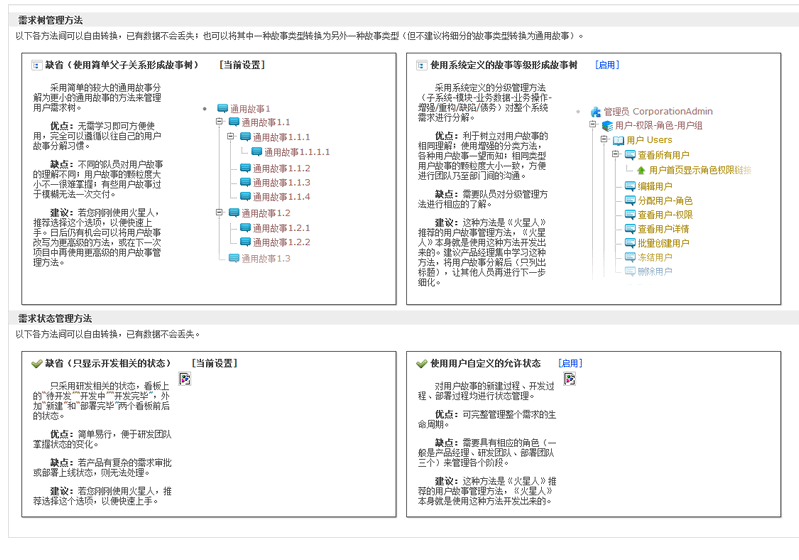The image size is (799, 560).
Task: Click the story icon beside 通用故事1.2.1
Action: tap(246, 228)
